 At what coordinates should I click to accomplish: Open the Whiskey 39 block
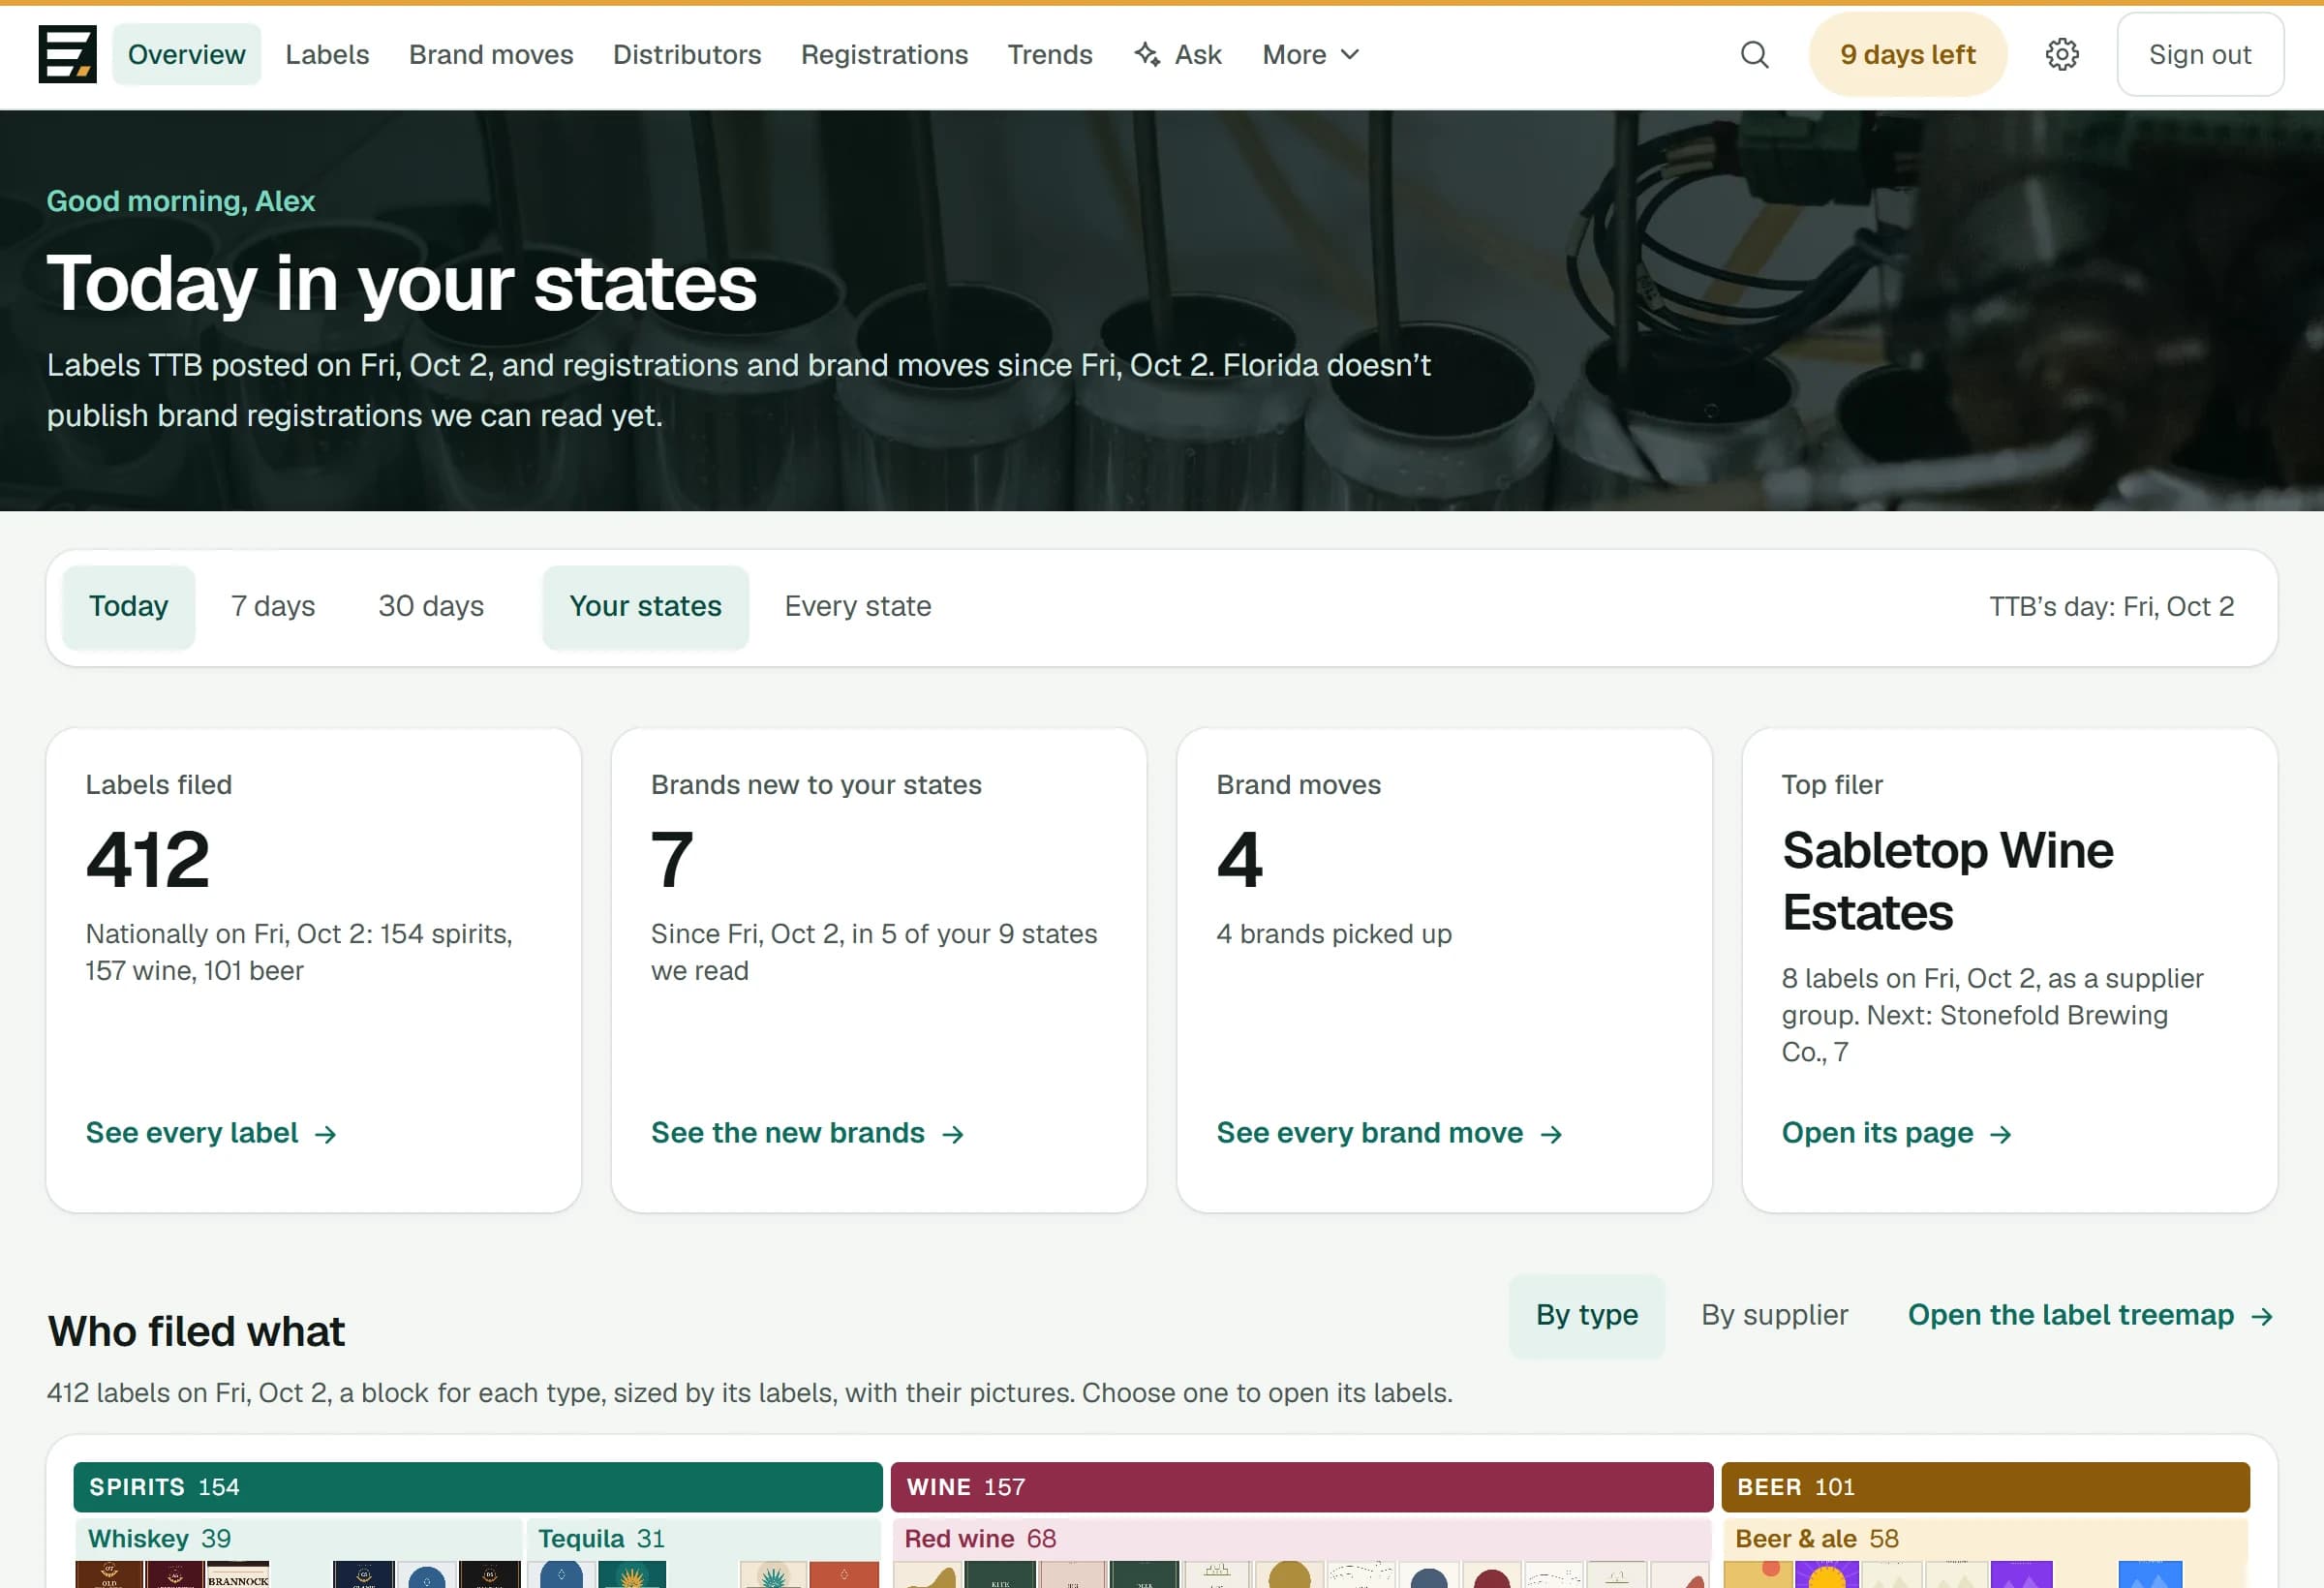click(x=298, y=1552)
